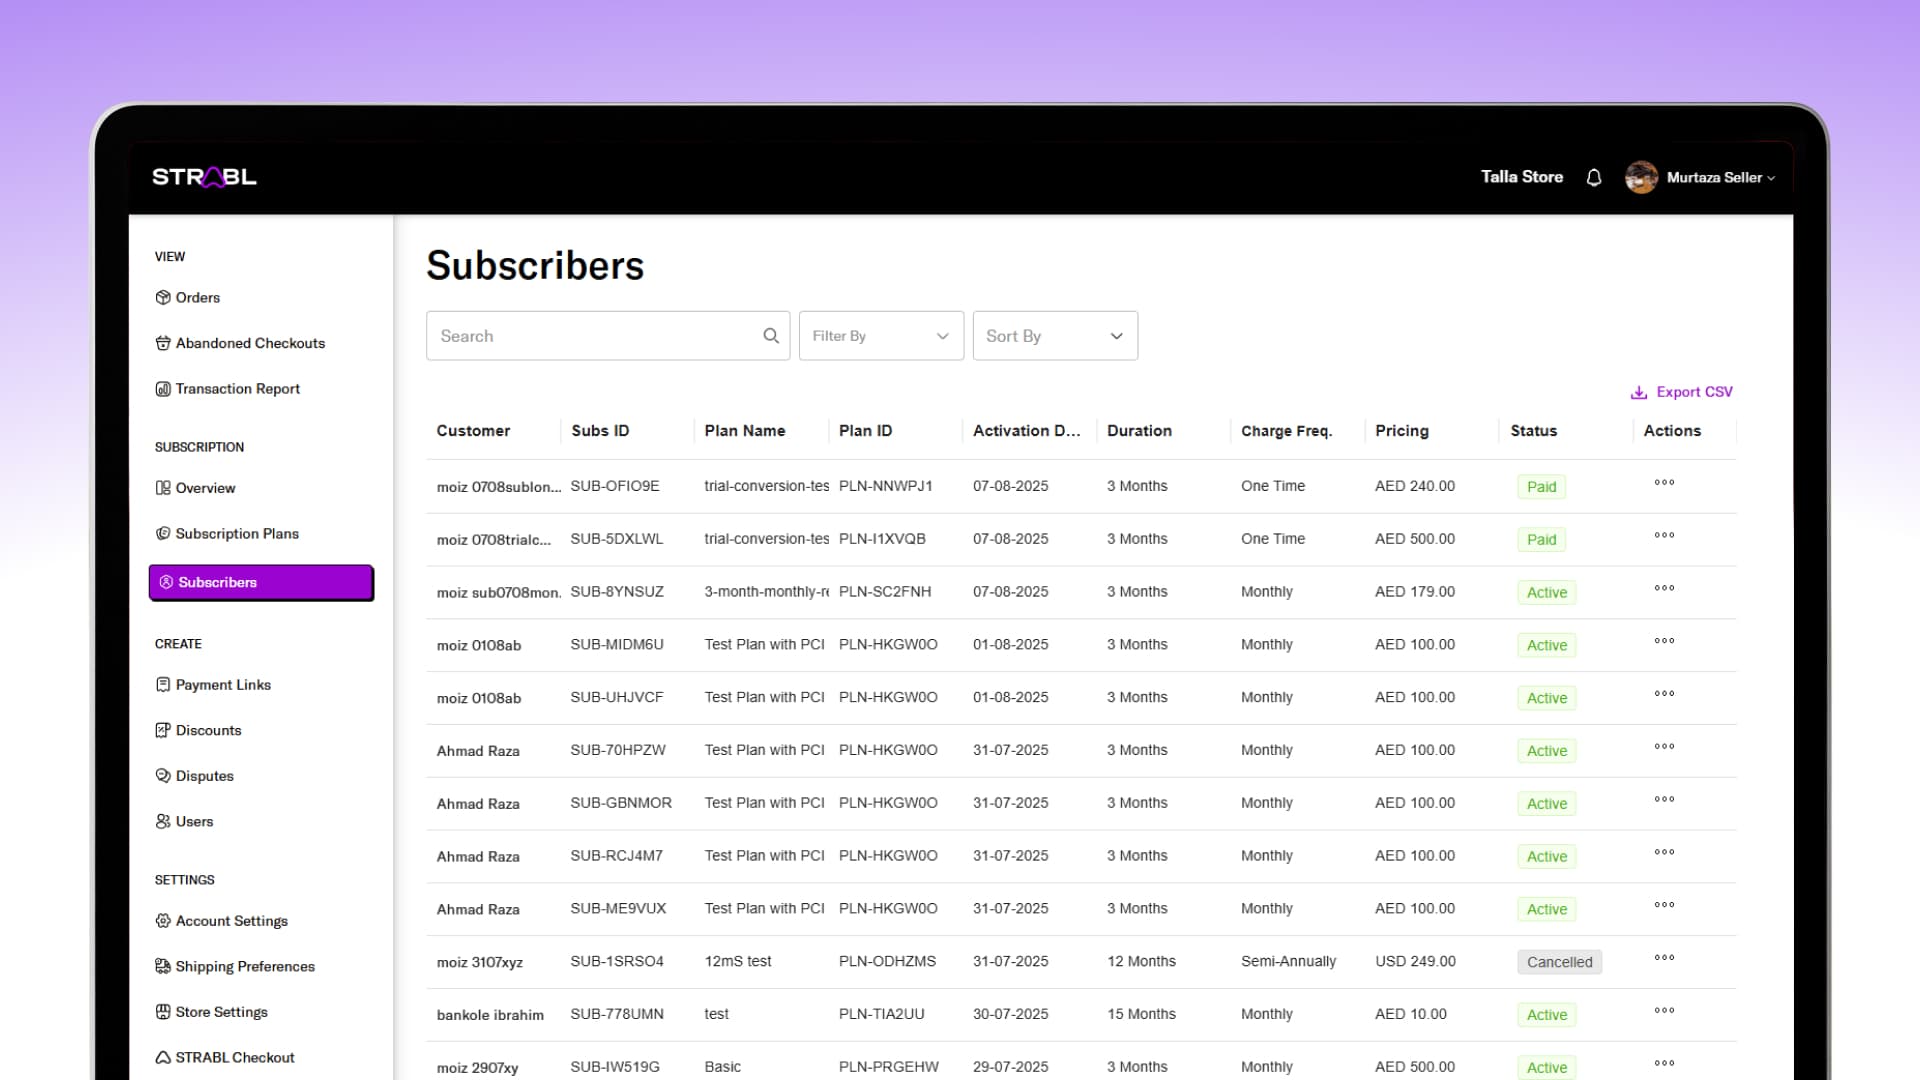Open Payment Links page
Viewport: 1920px width, 1080px height.
coord(223,685)
